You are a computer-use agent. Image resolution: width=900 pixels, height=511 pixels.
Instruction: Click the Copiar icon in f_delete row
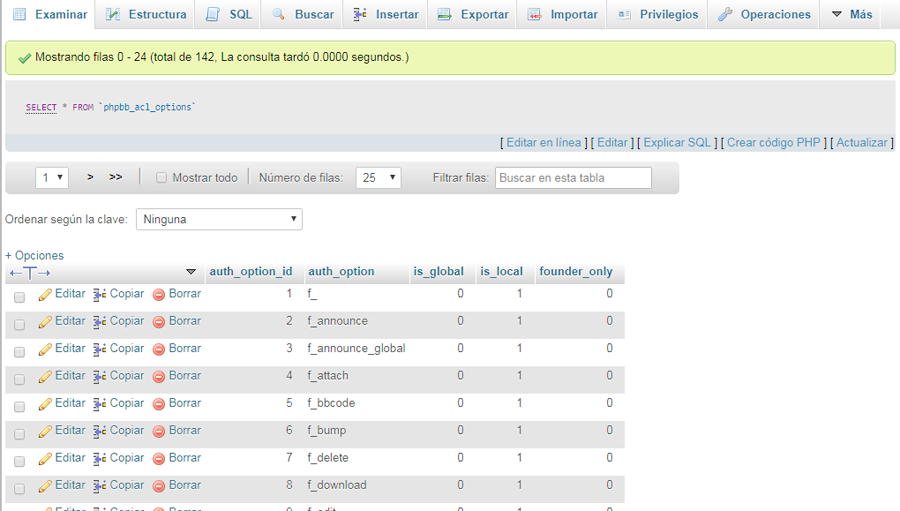99,458
